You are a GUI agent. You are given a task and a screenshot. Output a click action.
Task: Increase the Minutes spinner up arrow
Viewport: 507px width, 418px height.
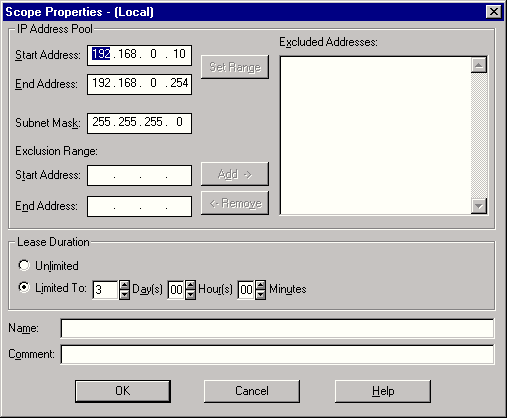coord(261,285)
